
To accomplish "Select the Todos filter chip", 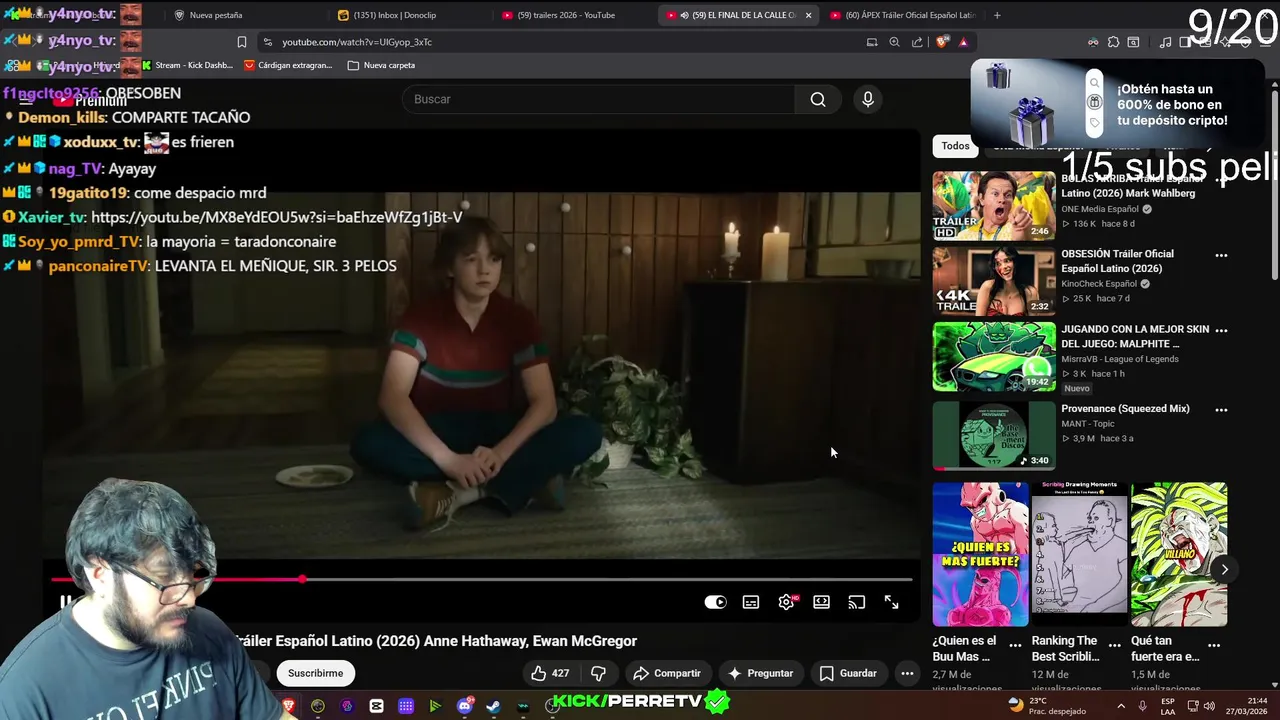I will (955, 146).
